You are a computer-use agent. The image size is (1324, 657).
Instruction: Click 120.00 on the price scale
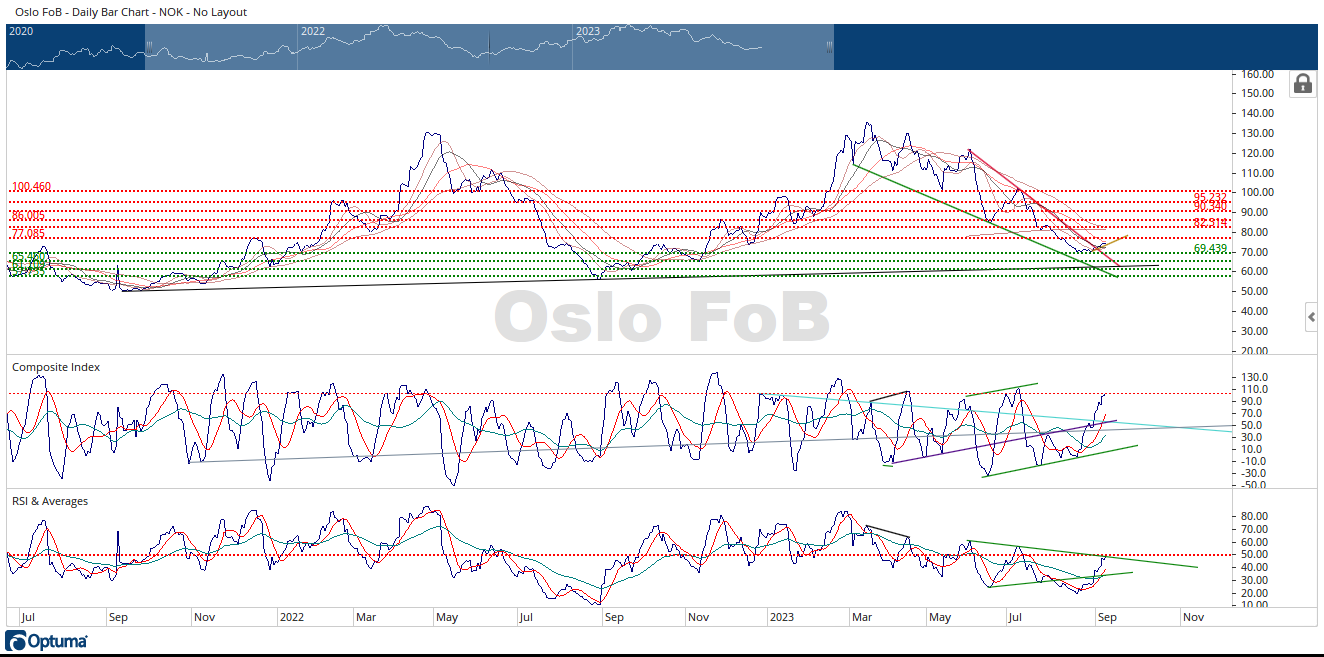(1255, 153)
